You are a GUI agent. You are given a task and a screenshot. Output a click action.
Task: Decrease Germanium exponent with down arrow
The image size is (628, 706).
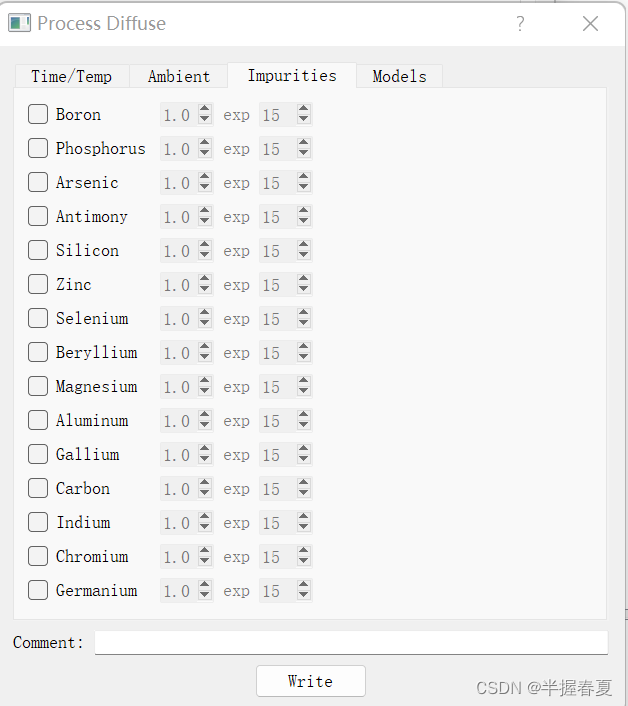pyautogui.click(x=303, y=596)
